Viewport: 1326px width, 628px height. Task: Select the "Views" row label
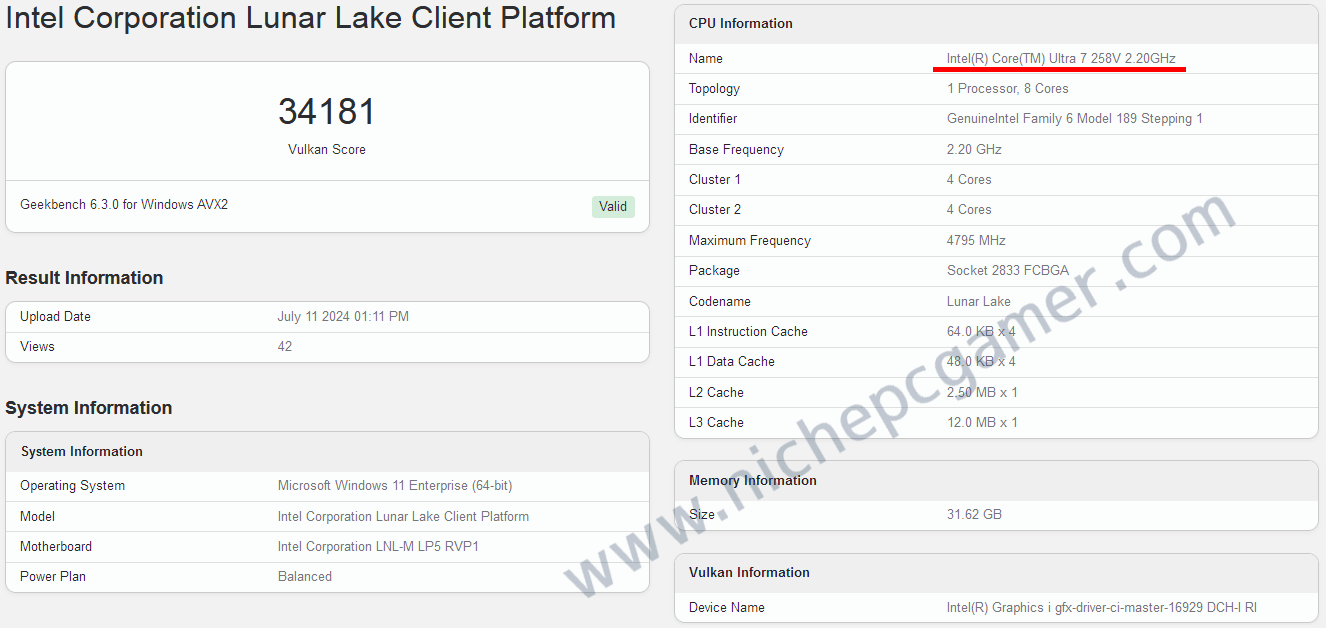point(37,347)
